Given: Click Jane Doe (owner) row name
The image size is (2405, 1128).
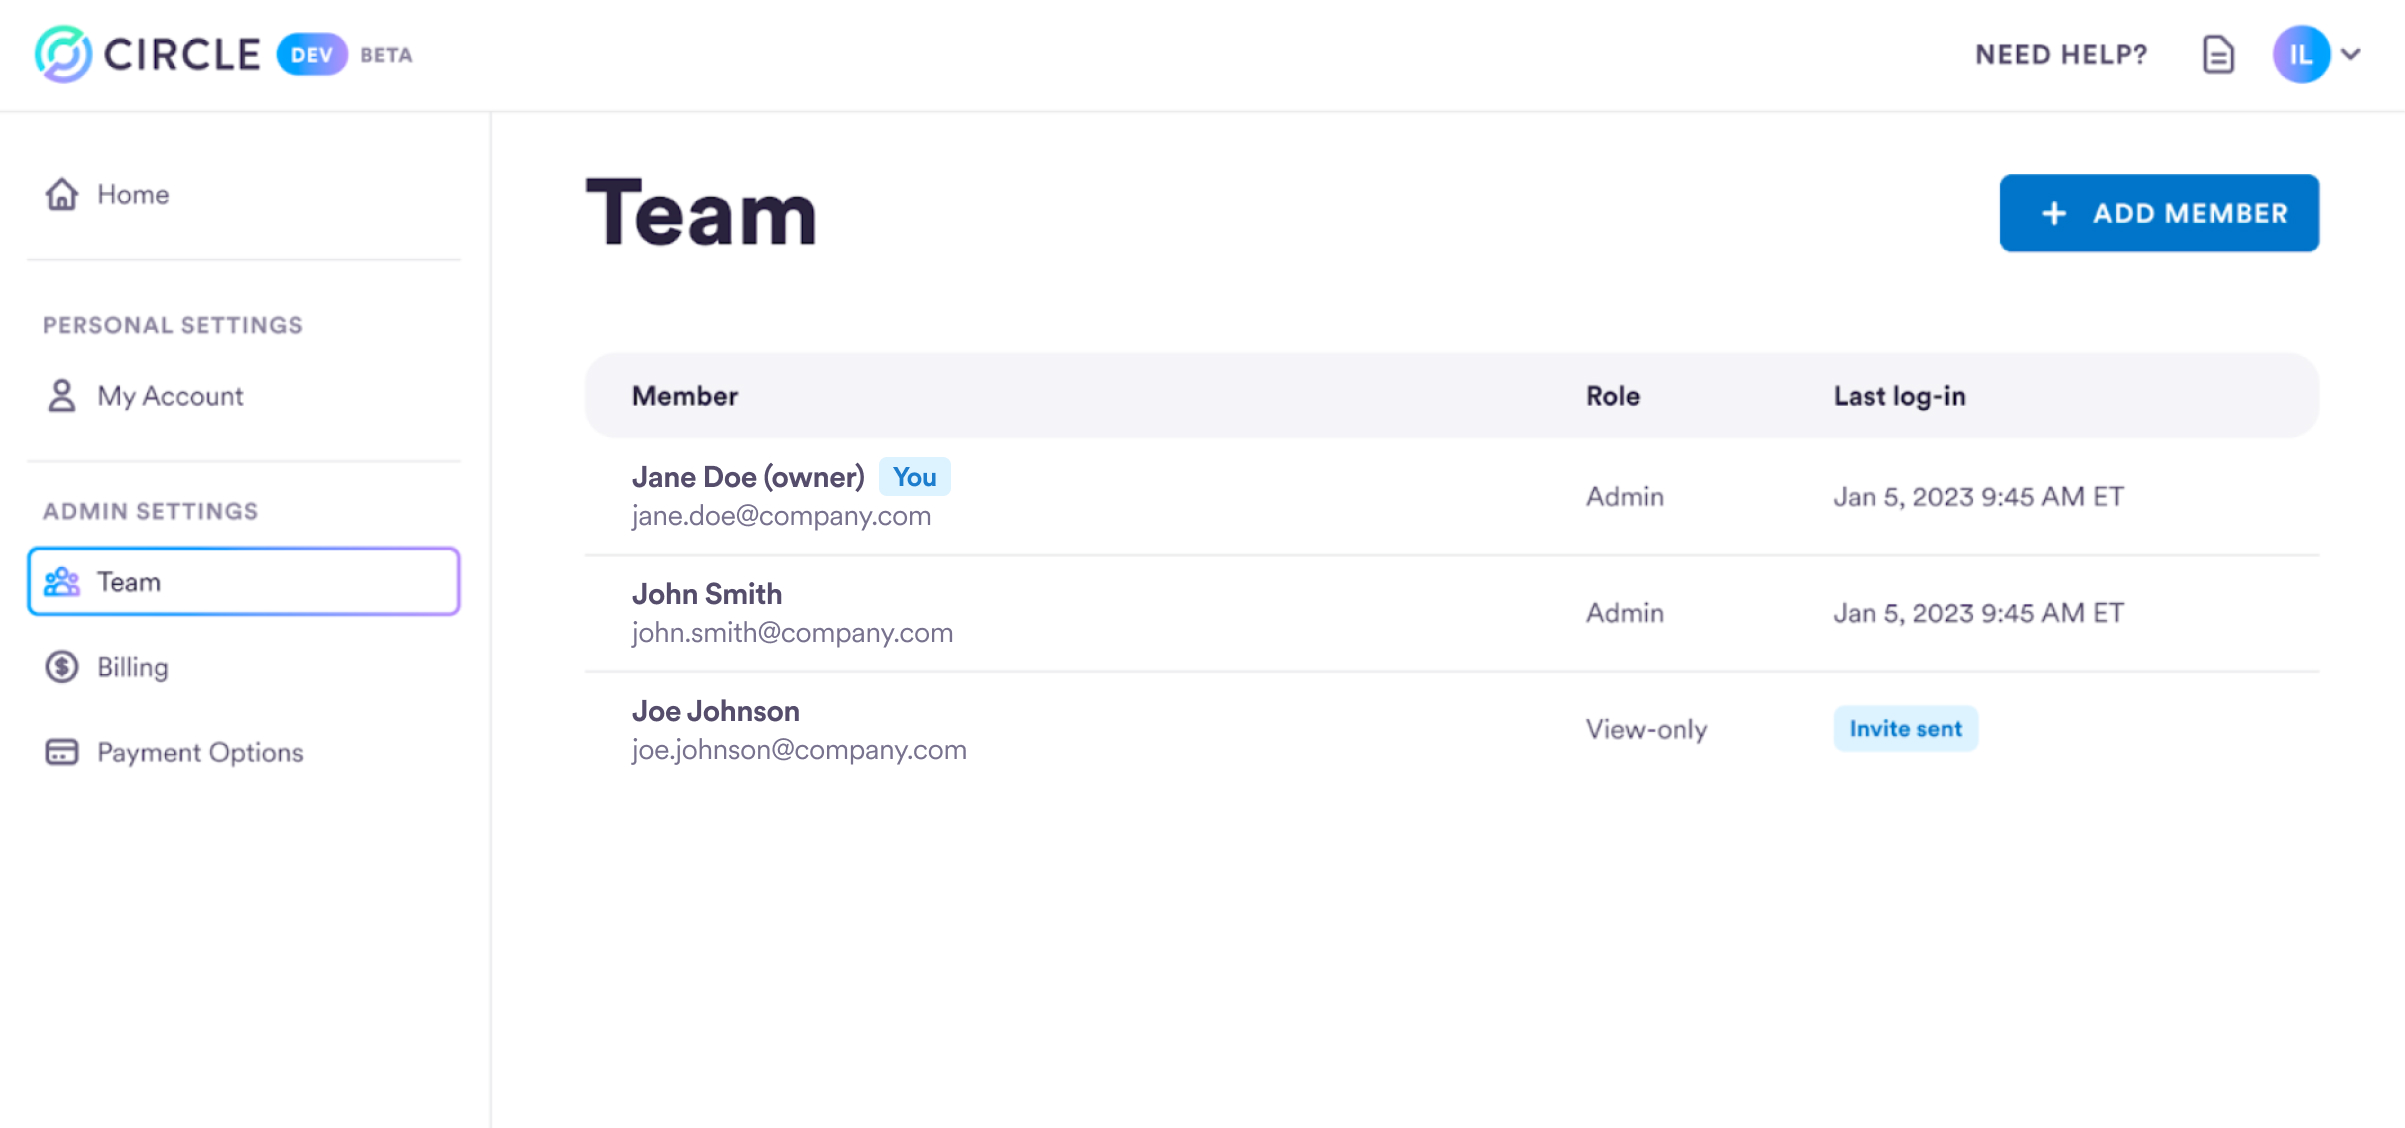Looking at the screenshot, I should point(748,477).
